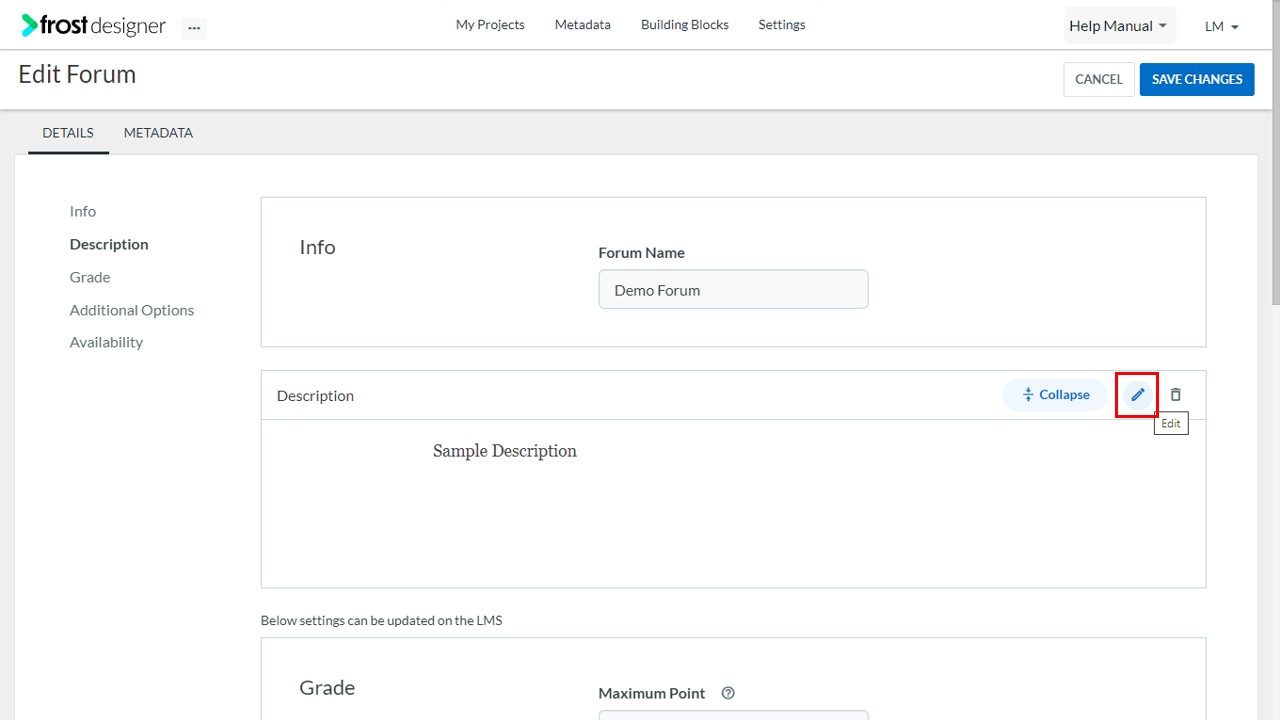Click the Forum Name input field
The height and width of the screenshot is (720, 1280).
(733, 289)
